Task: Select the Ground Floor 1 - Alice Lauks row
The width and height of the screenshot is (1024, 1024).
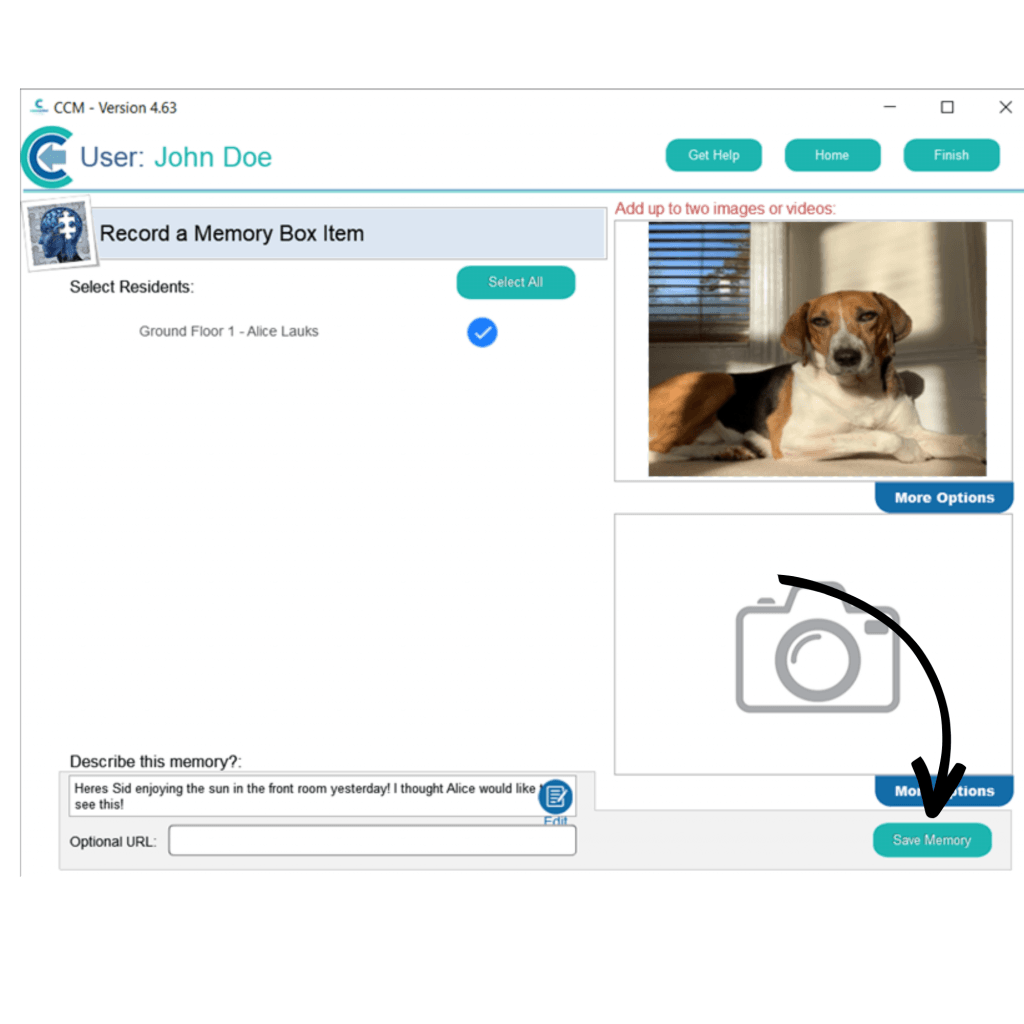Action: point(229,332)
